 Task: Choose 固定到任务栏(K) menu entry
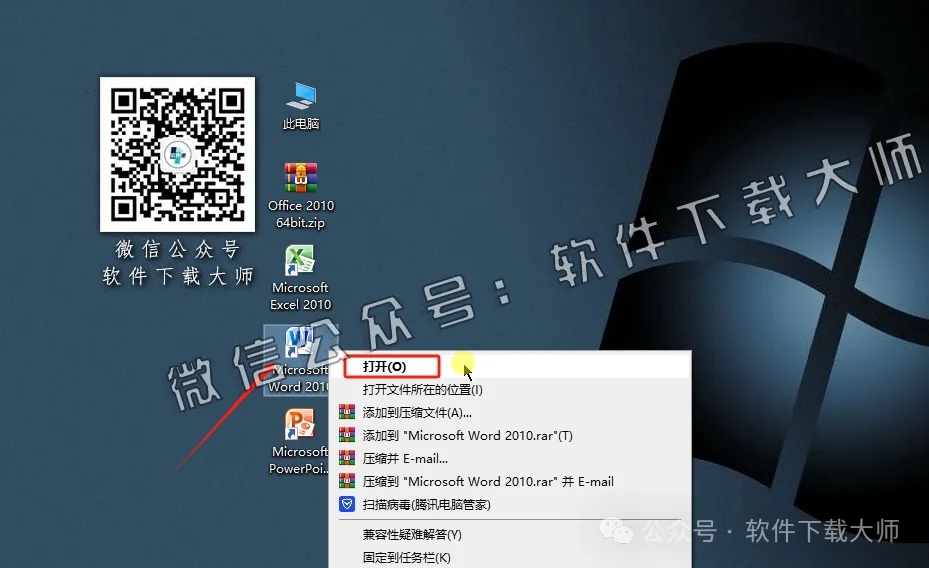point(510,557)
